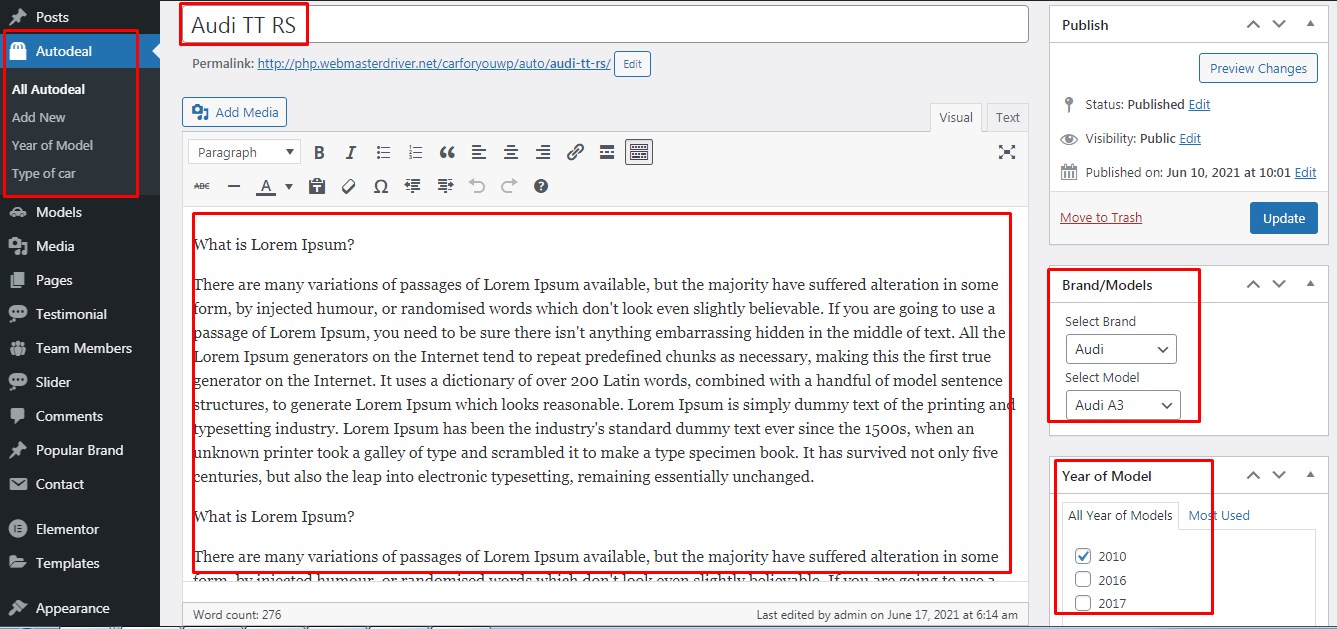Open Type of car submenu item
Image resolution: width=1337 pixels, height=629 pixels.
[x=44, y=173]
